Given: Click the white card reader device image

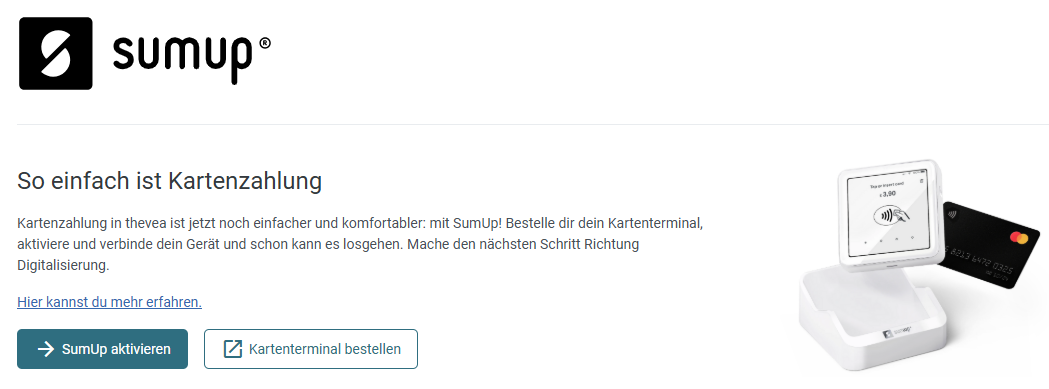Looking at the screenshot, I should [889, 216].
